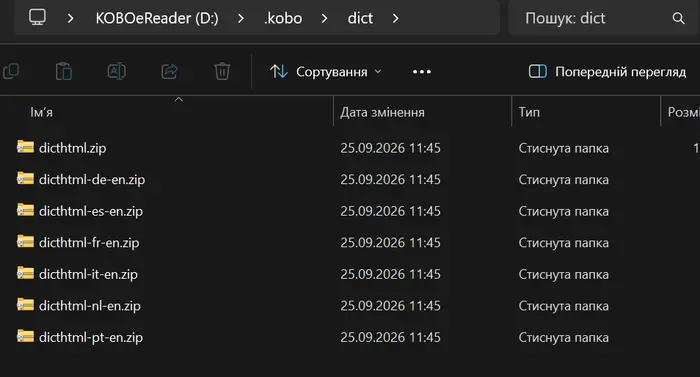Click the Пошук: dict search field

(604, 18)
